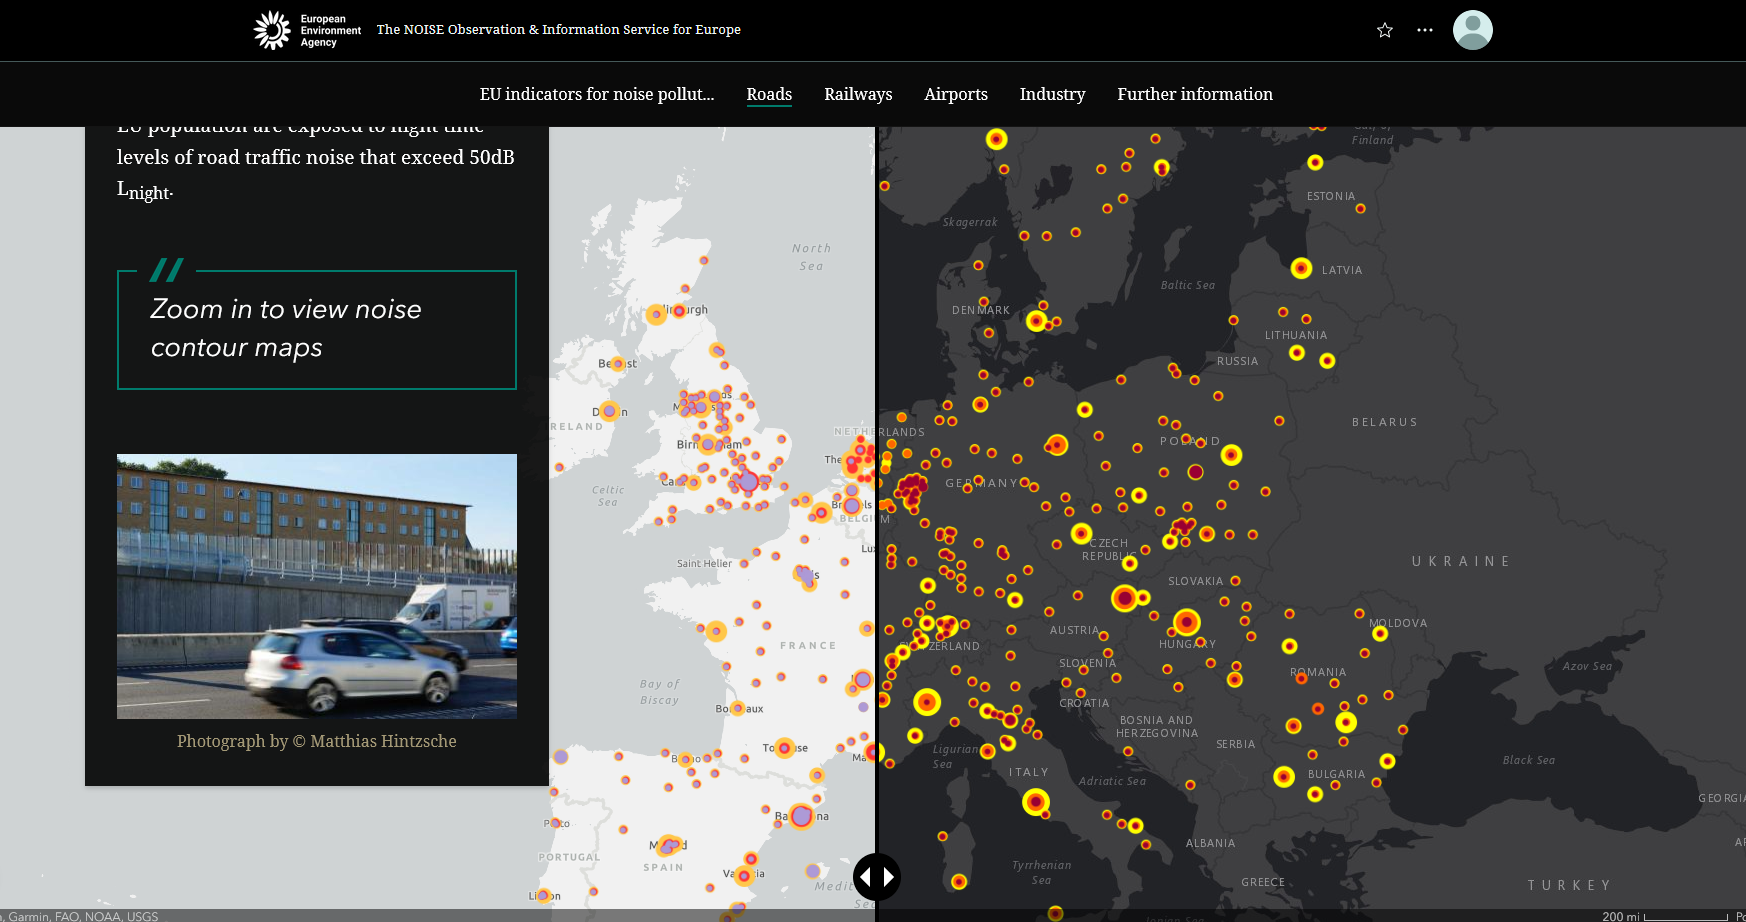Click the Zoom in to view noise contour maps box
The height and width of the screenshot is (922, 1746).
tap(317, 329)
